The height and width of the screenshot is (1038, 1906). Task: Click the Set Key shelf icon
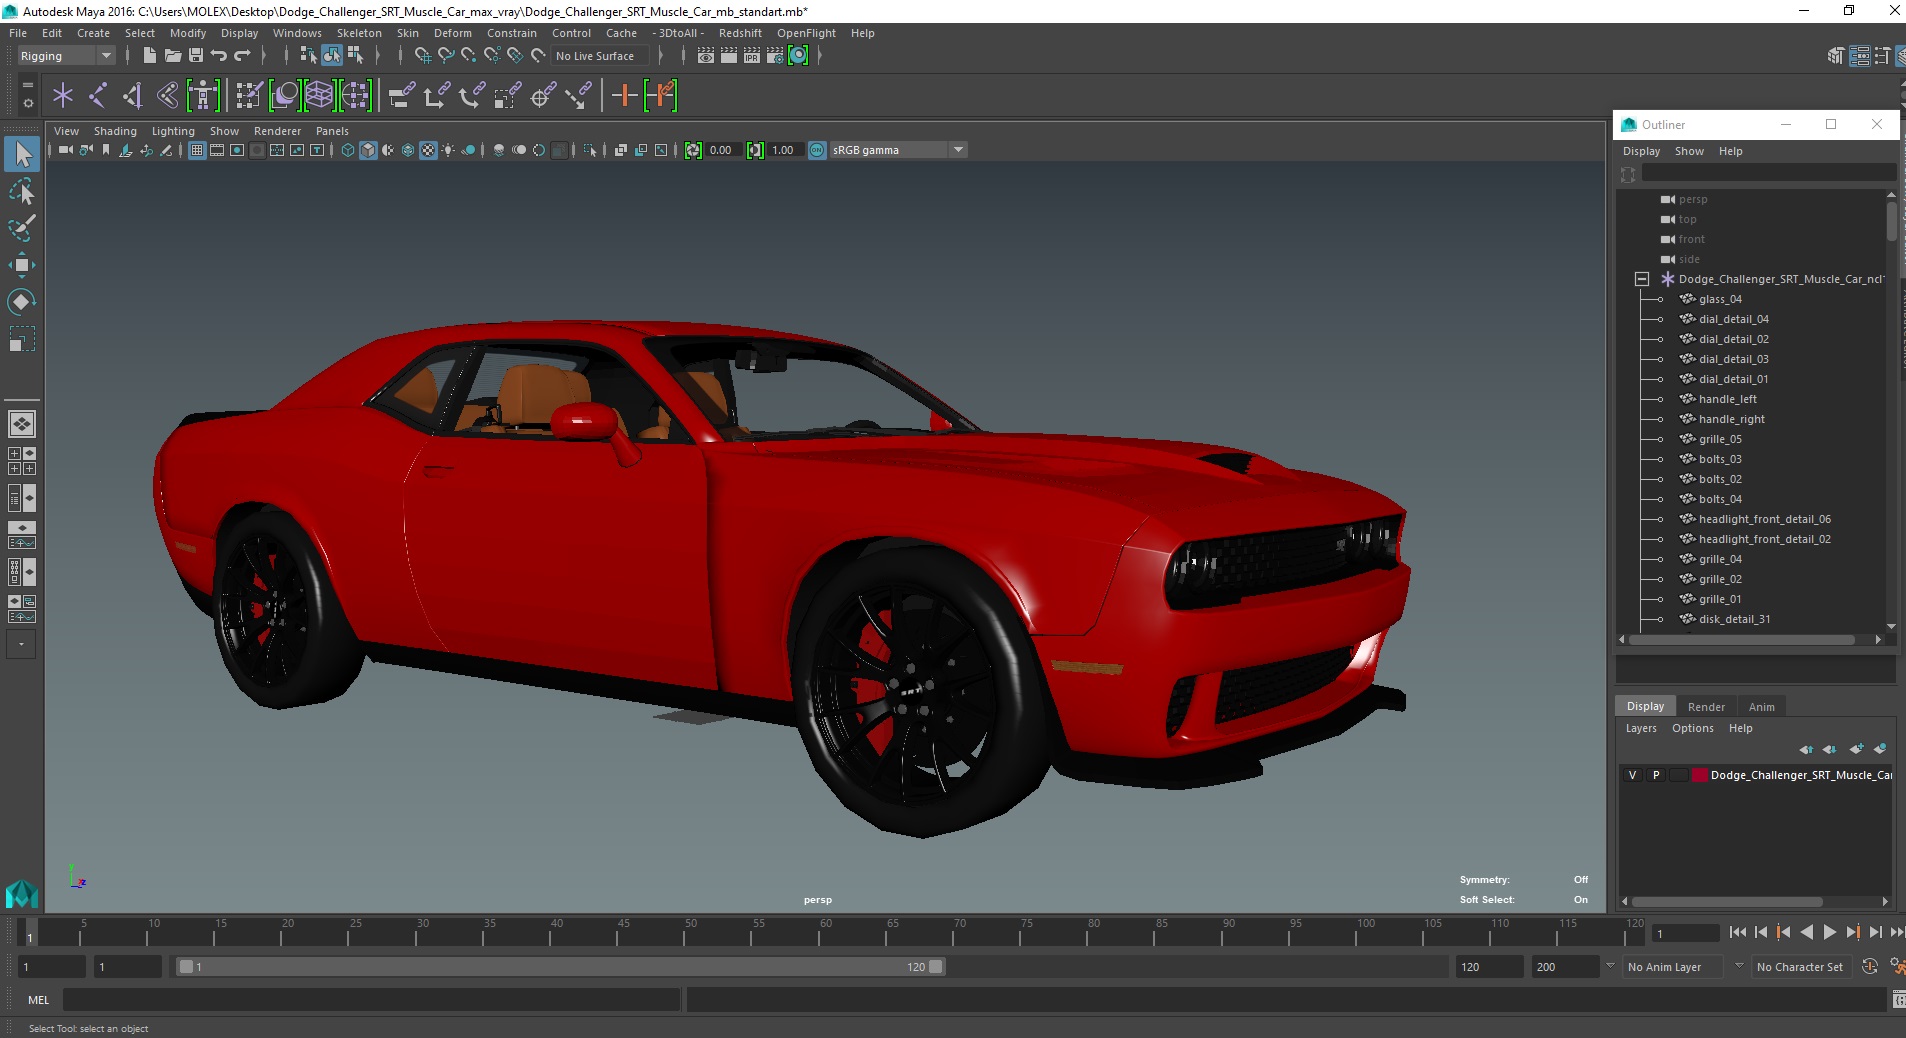pos(624,96)
